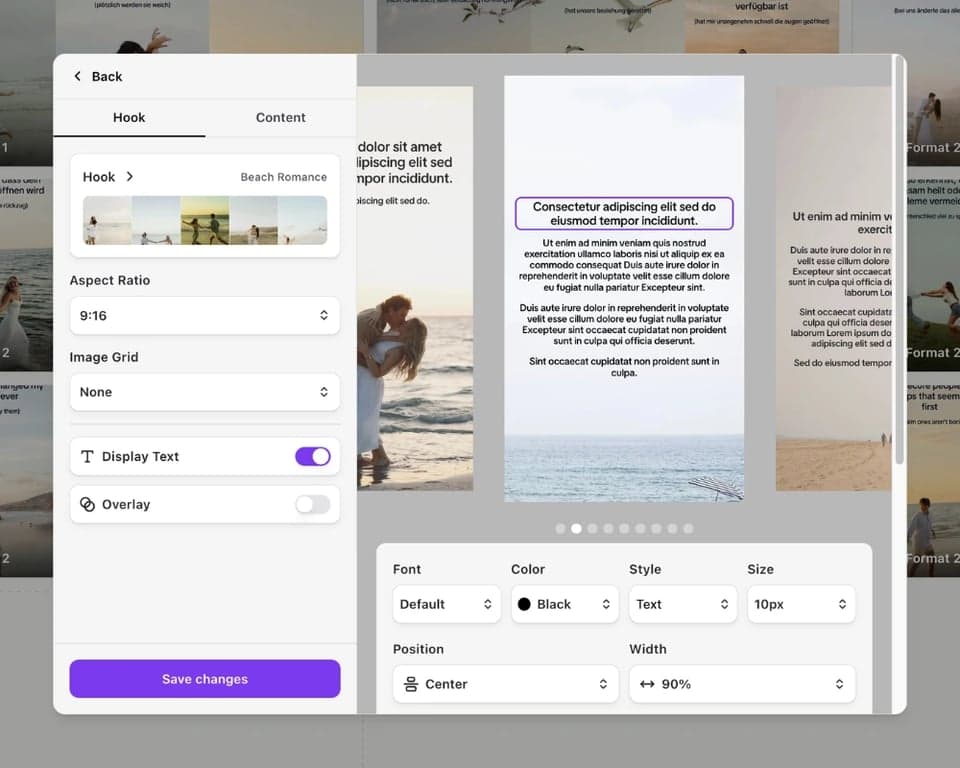Click the Display Text 'T' icon

[87, 456]
